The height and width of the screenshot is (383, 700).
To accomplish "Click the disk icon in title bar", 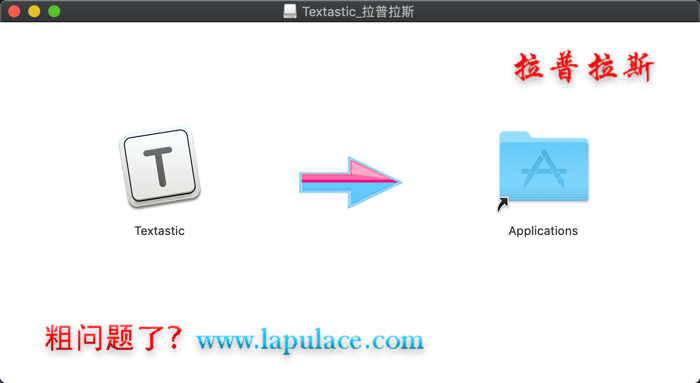I will 290,11.
